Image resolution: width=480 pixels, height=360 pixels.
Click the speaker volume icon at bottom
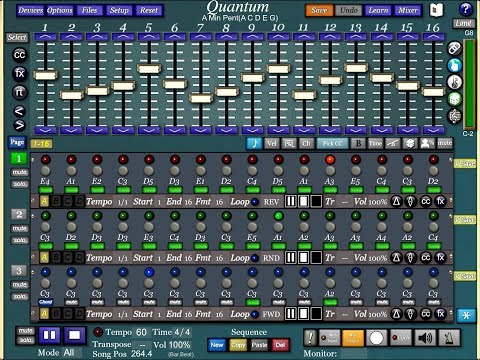(x=425, y=338)
